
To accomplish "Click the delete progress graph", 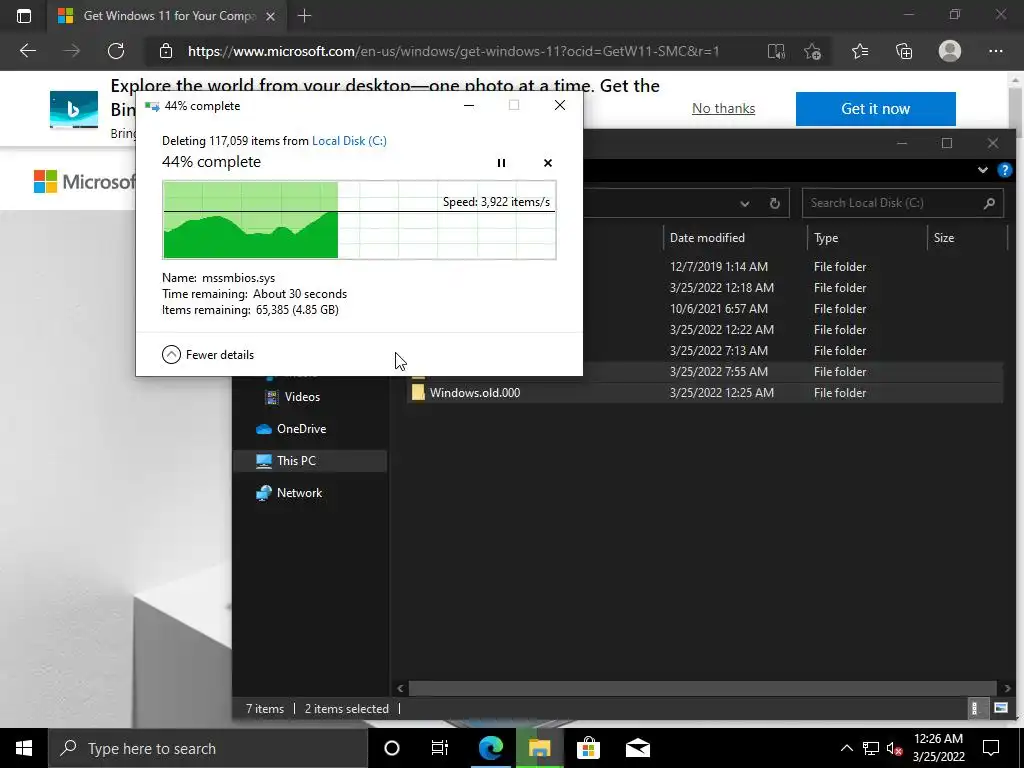I will 359,220.
